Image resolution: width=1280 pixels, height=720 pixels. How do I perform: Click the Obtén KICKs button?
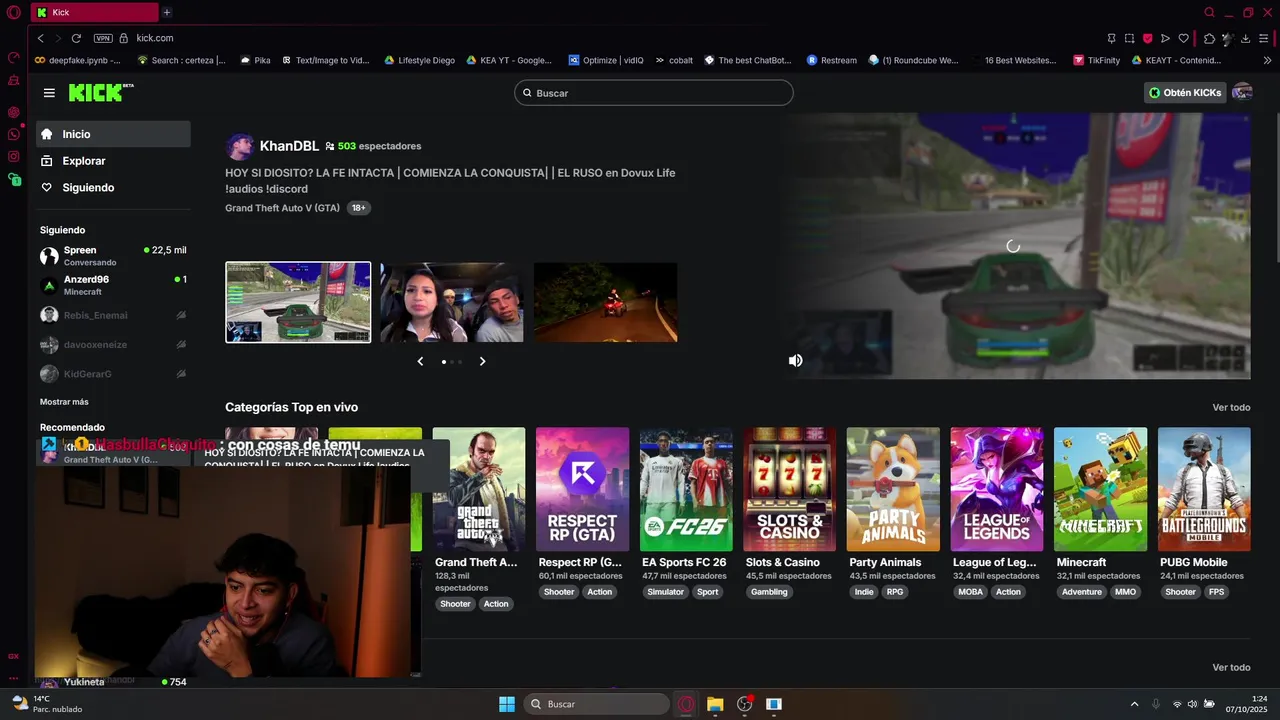pos(1185,92)
